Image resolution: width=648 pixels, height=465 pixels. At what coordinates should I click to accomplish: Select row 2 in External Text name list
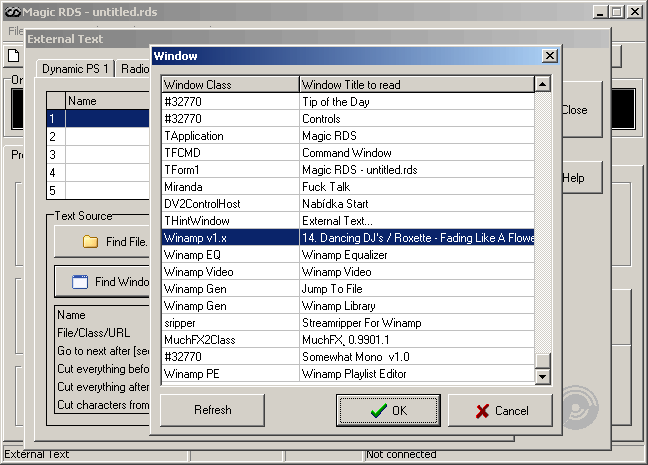coord(98,136)
